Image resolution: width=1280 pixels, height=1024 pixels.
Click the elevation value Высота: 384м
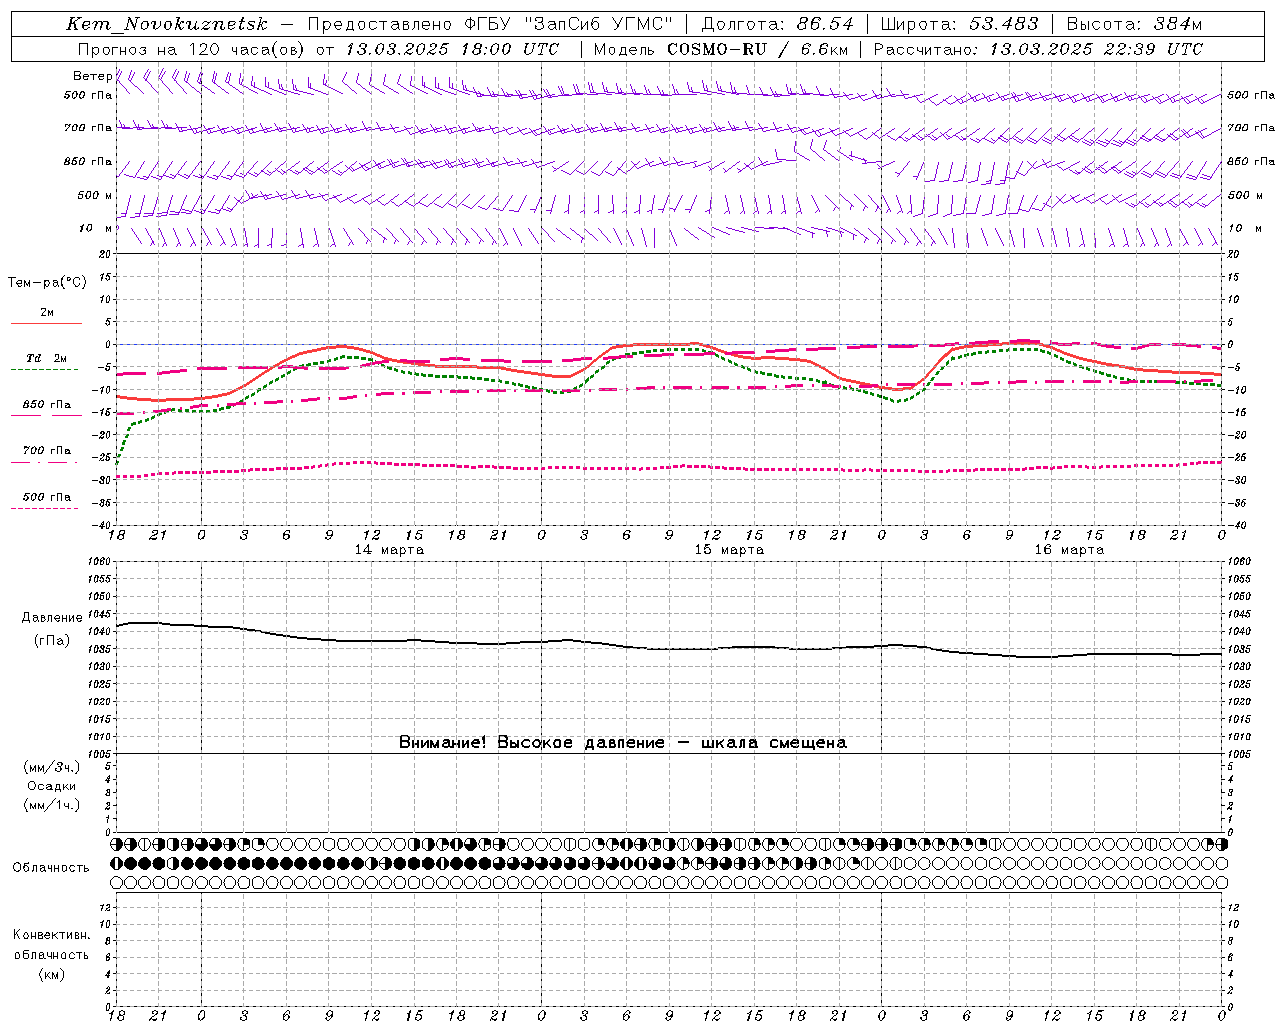tap(1134, 24)
